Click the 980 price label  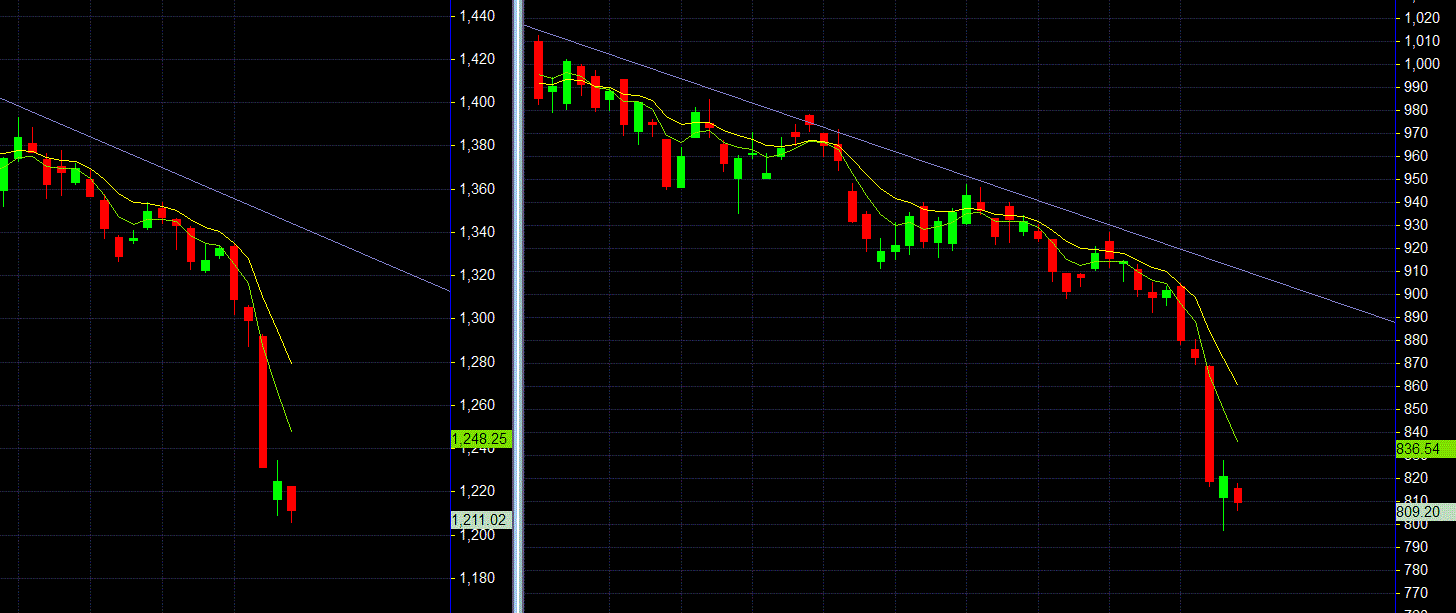point(1418,110)
